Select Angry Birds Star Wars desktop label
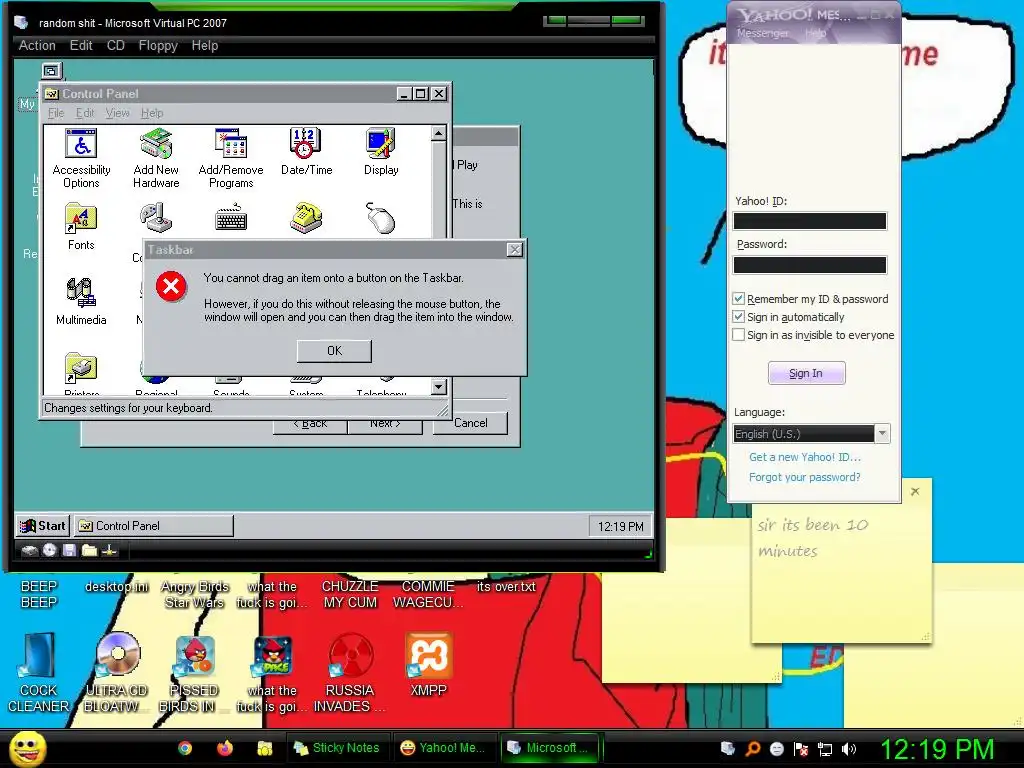The height and width of the screenshot is (768, 1024). coord(195,594)
